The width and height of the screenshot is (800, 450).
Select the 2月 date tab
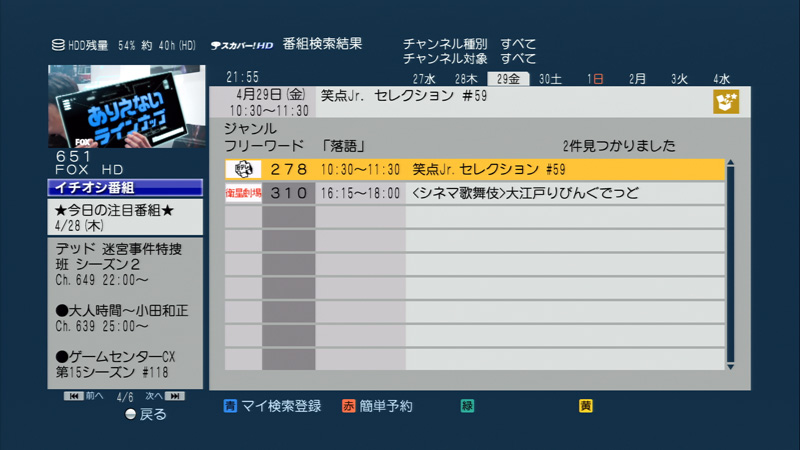click(x=637, y=79)
